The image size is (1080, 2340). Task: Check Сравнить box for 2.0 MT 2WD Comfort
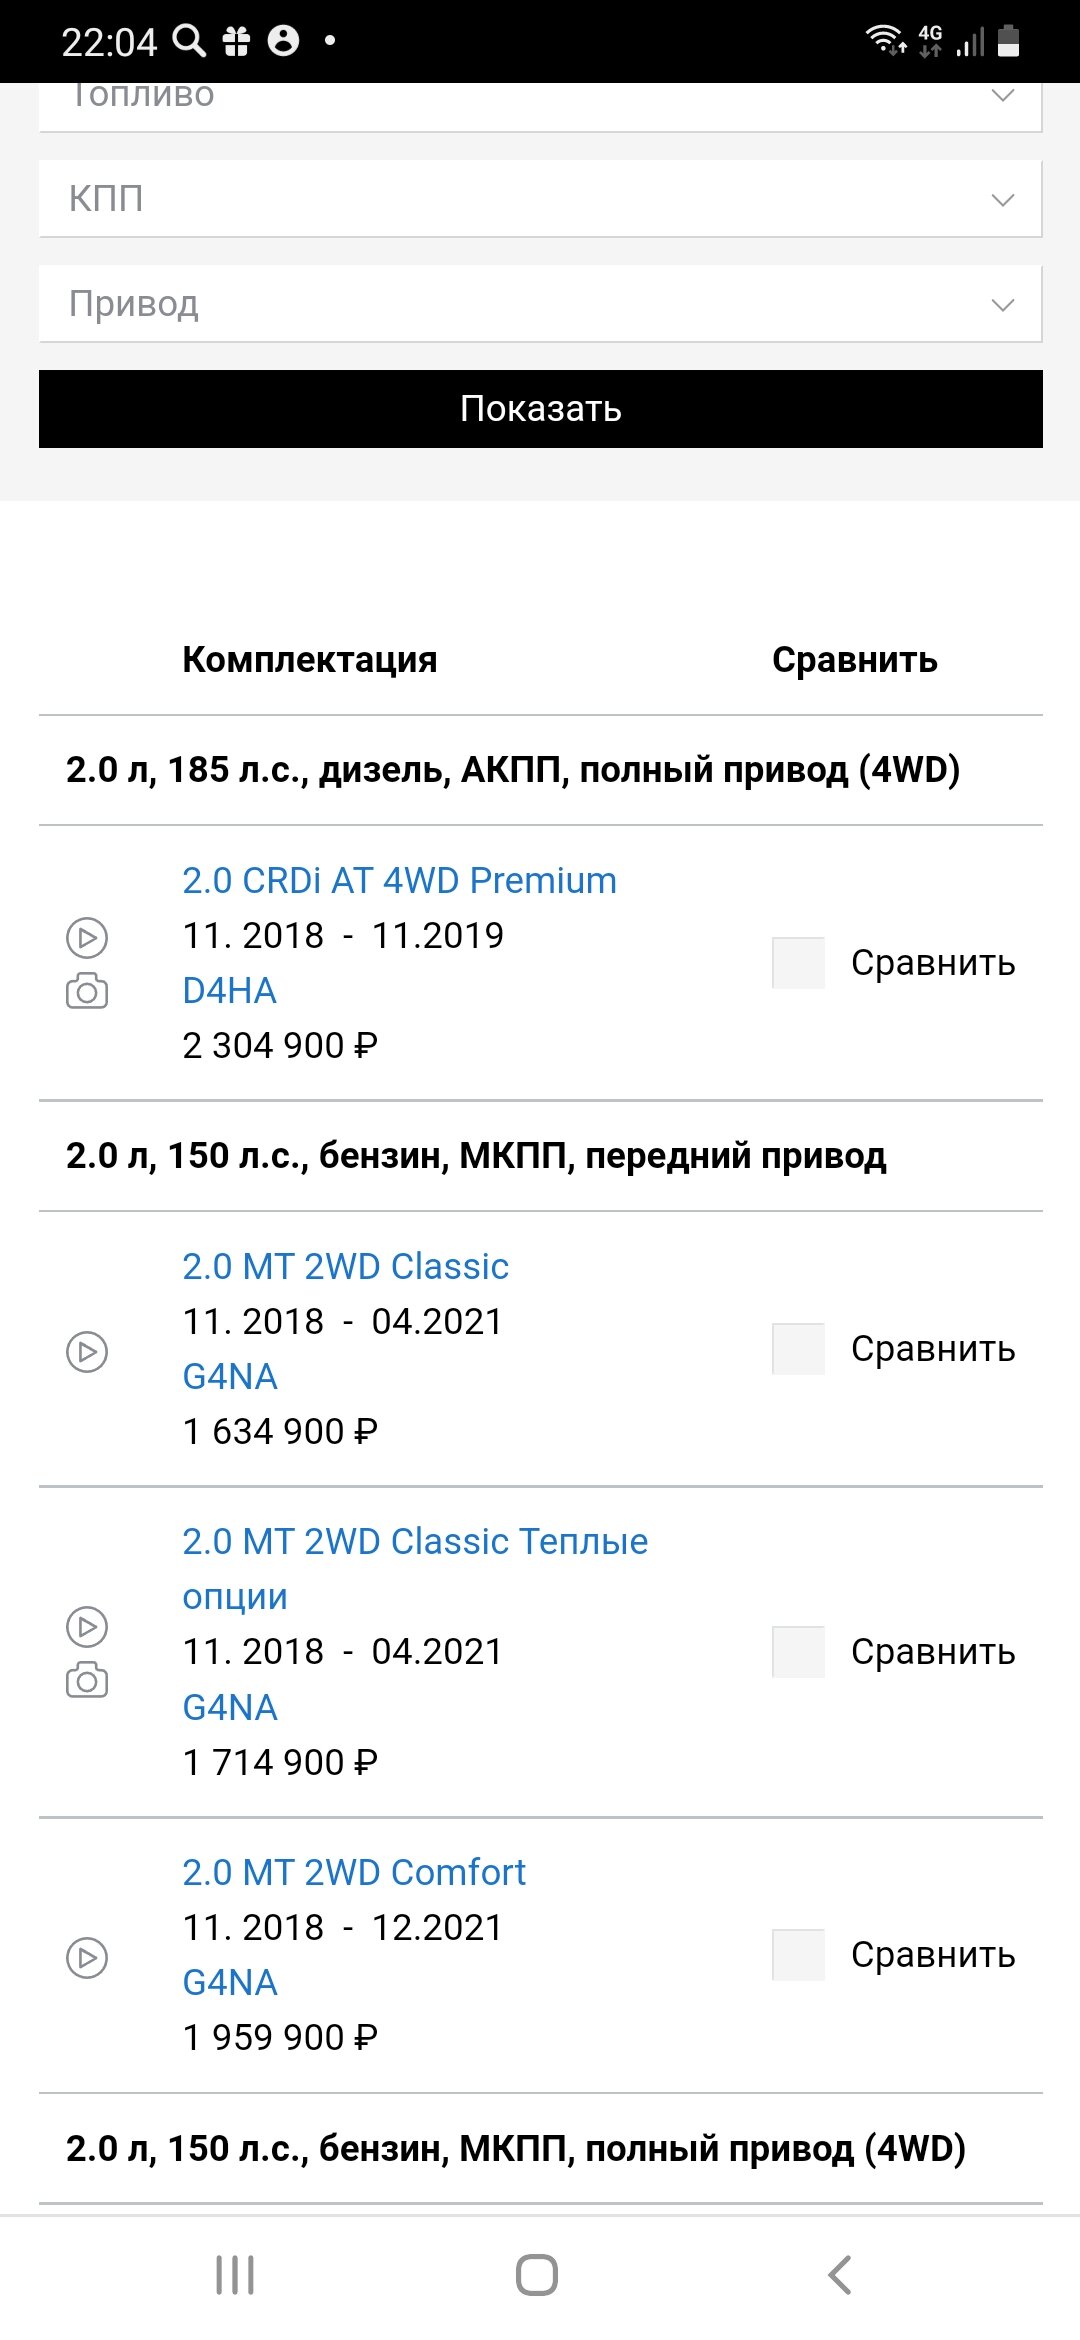(x=798, y=1955)
